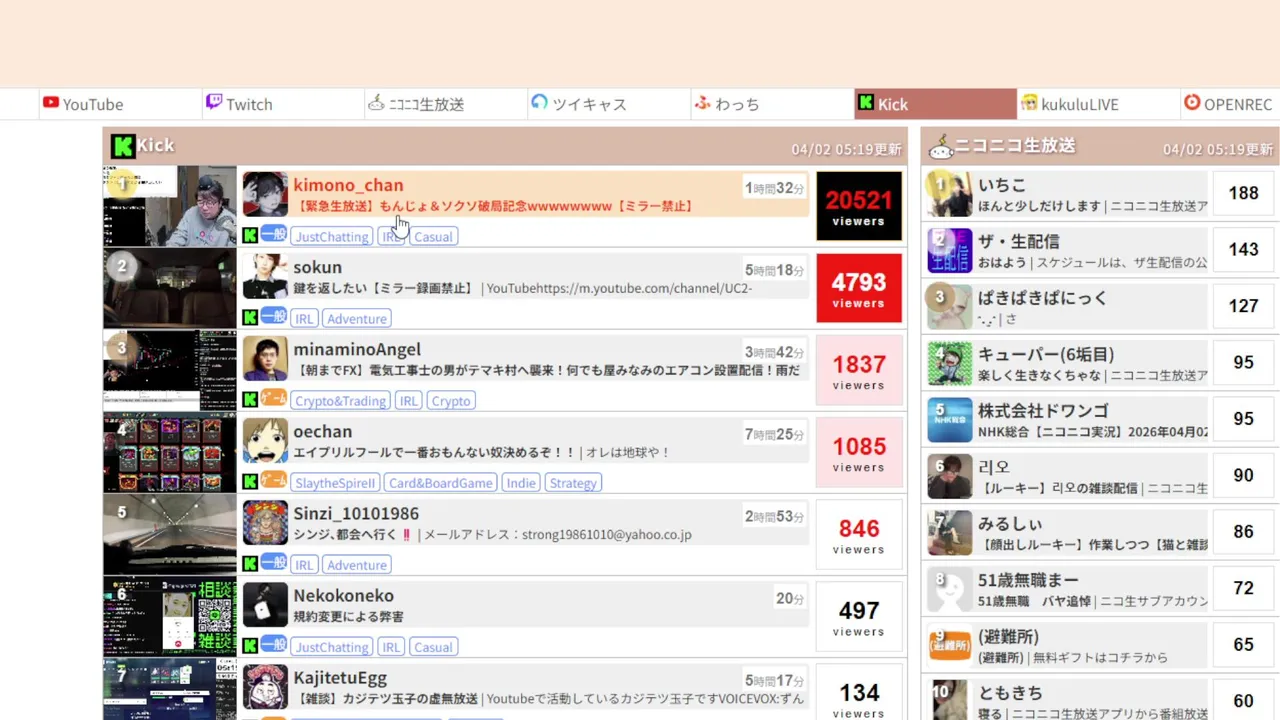The height and width of the screenshot is (720, 1280).
Task: Switch to the OPENREC tab
Action: (1230, 104)
